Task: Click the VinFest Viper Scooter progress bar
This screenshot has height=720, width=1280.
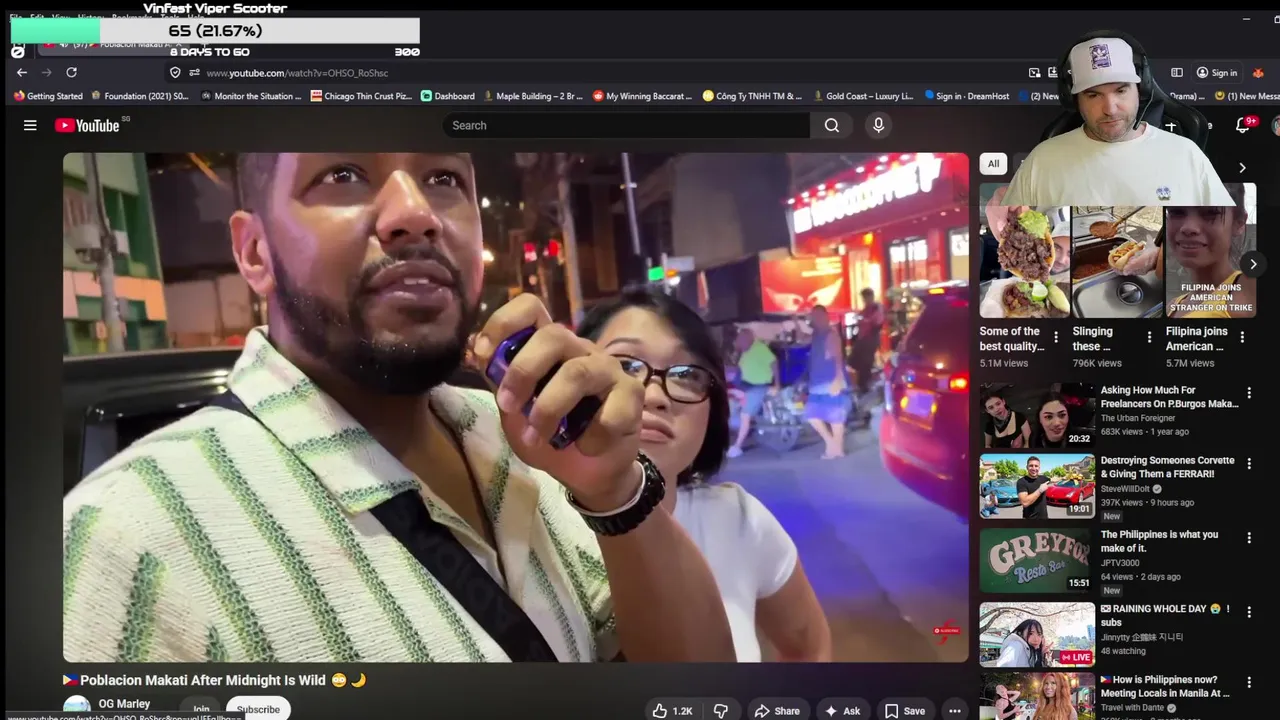Action: click(x=215, y=31)
